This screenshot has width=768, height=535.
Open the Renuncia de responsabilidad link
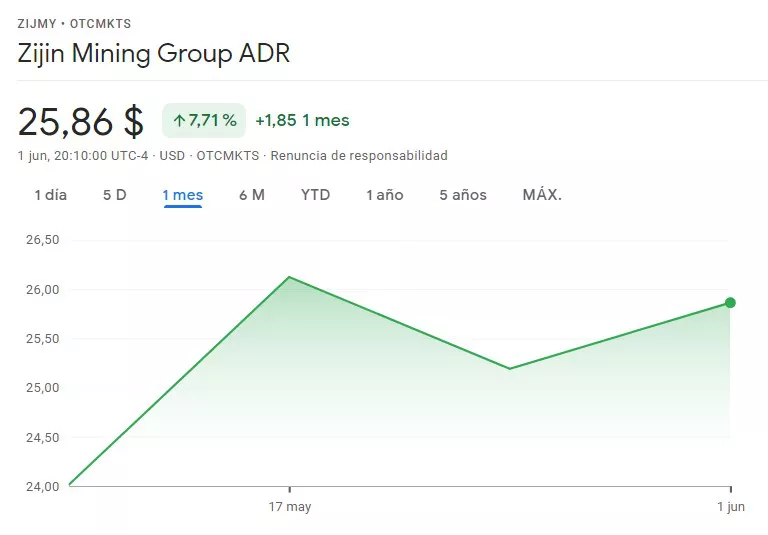(359, 156)
